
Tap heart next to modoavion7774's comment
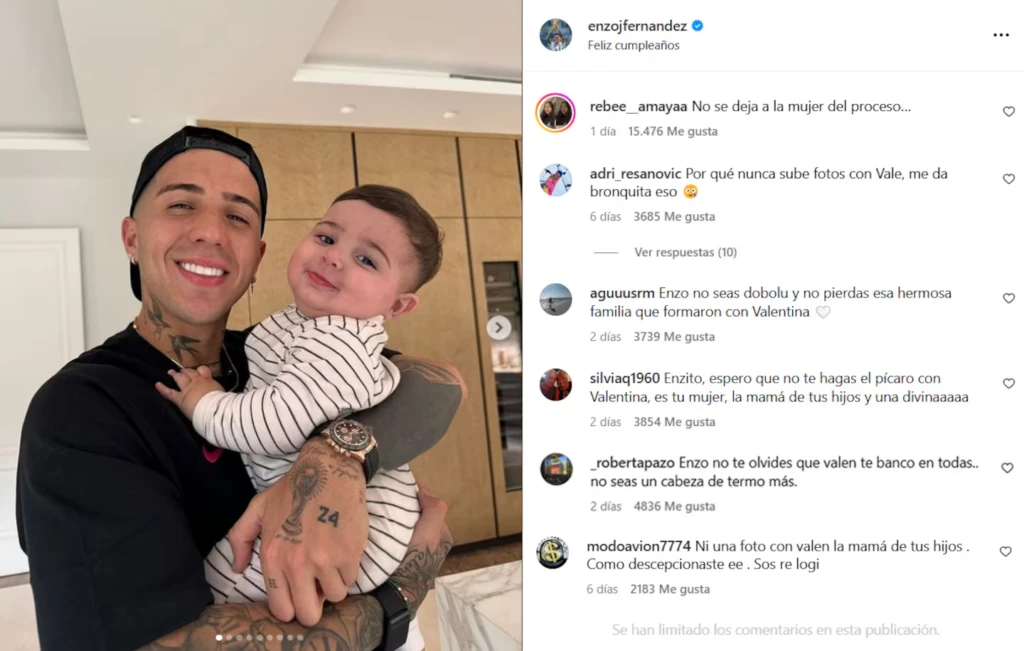[1006, 552]
